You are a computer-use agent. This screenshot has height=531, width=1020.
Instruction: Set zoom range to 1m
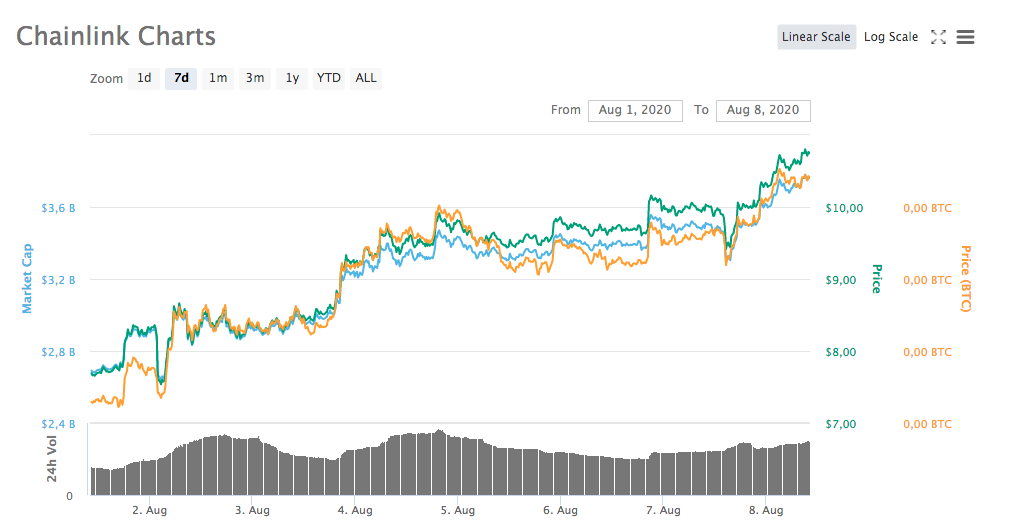point(218,78)
